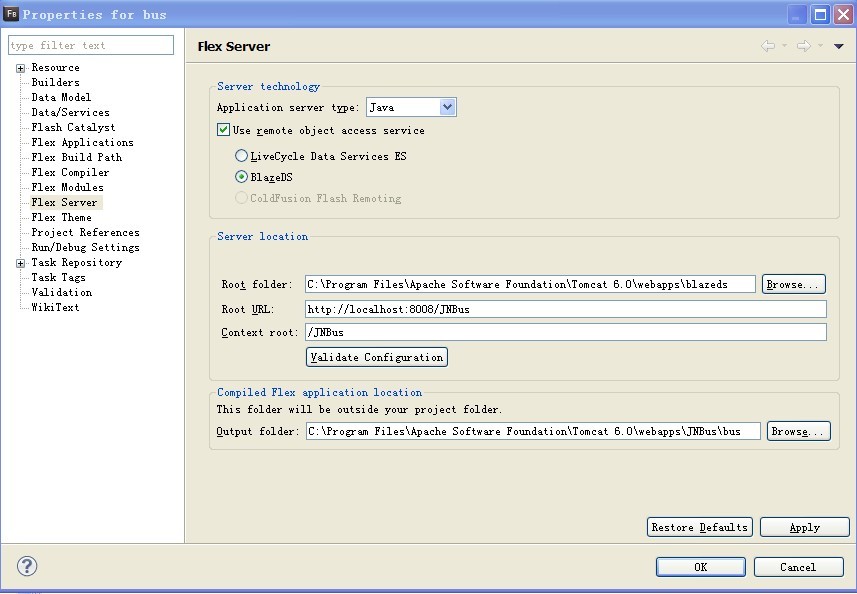Viewport: 857px width, 594px height.
Task: Open Application server type dropdown
Action: (447, 107)
